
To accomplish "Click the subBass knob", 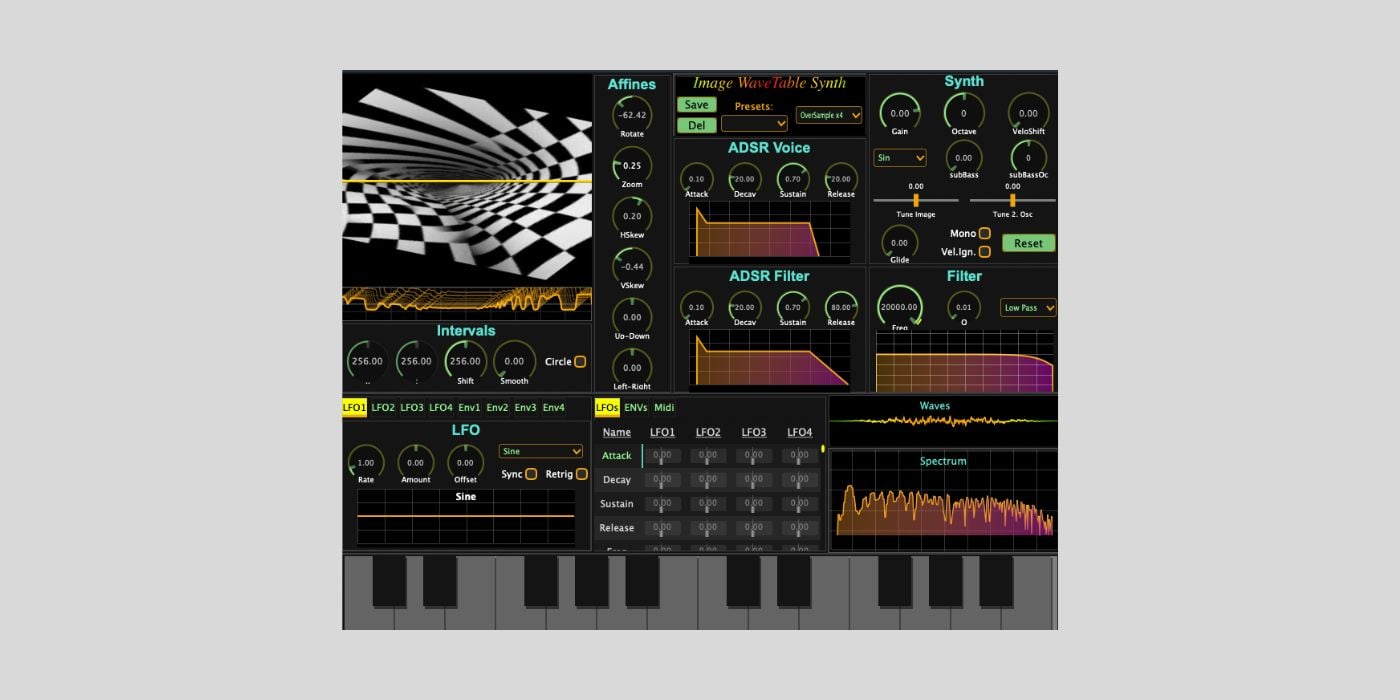I will [x=964, y=157].
